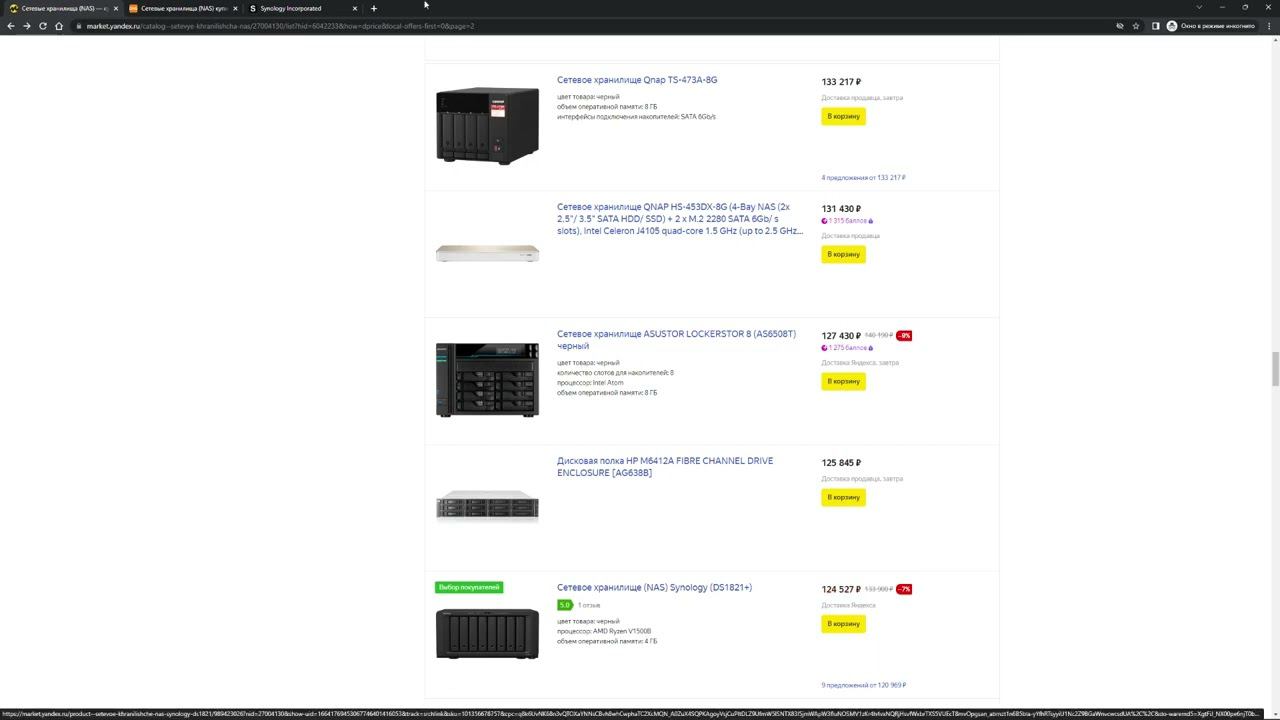Reload the Yandex Market page
The image size is (1280, 720).
pos(43,26)
